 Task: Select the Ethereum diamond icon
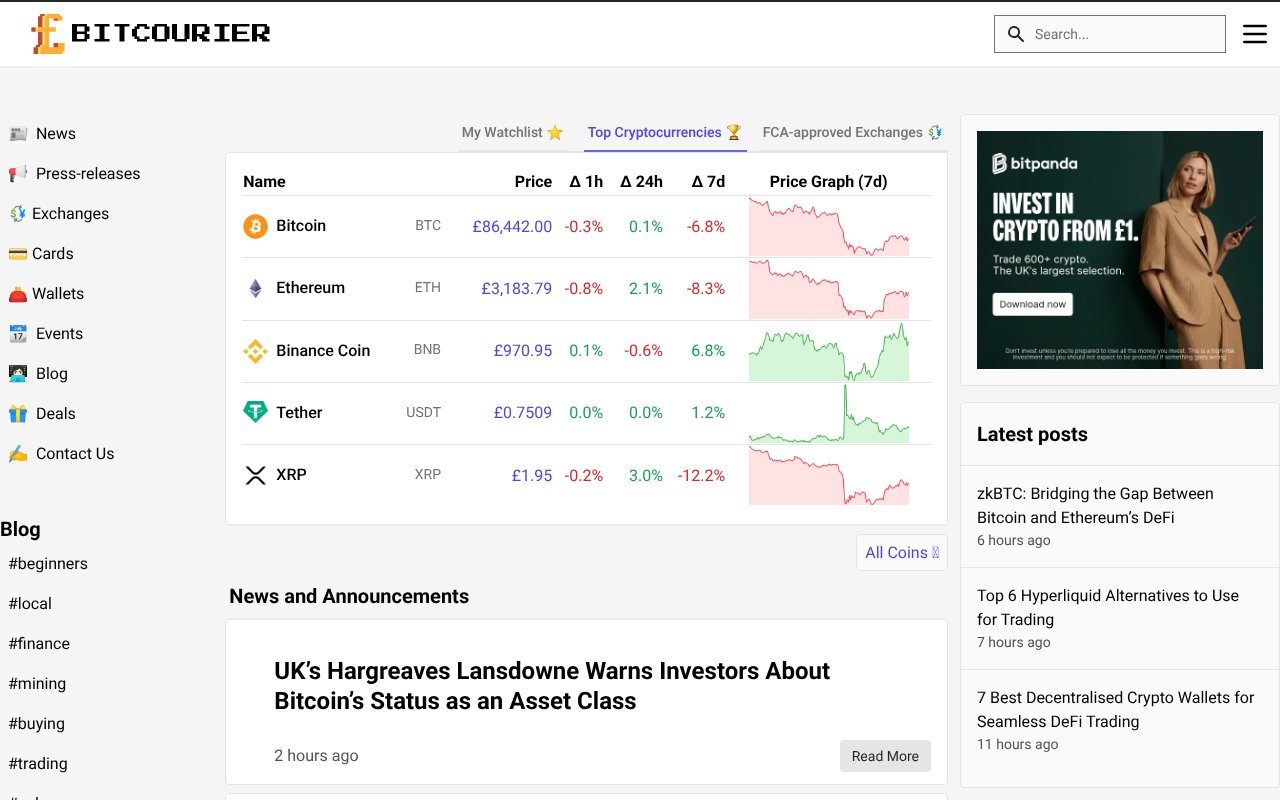pyautogui.click(x=253, y=288)
